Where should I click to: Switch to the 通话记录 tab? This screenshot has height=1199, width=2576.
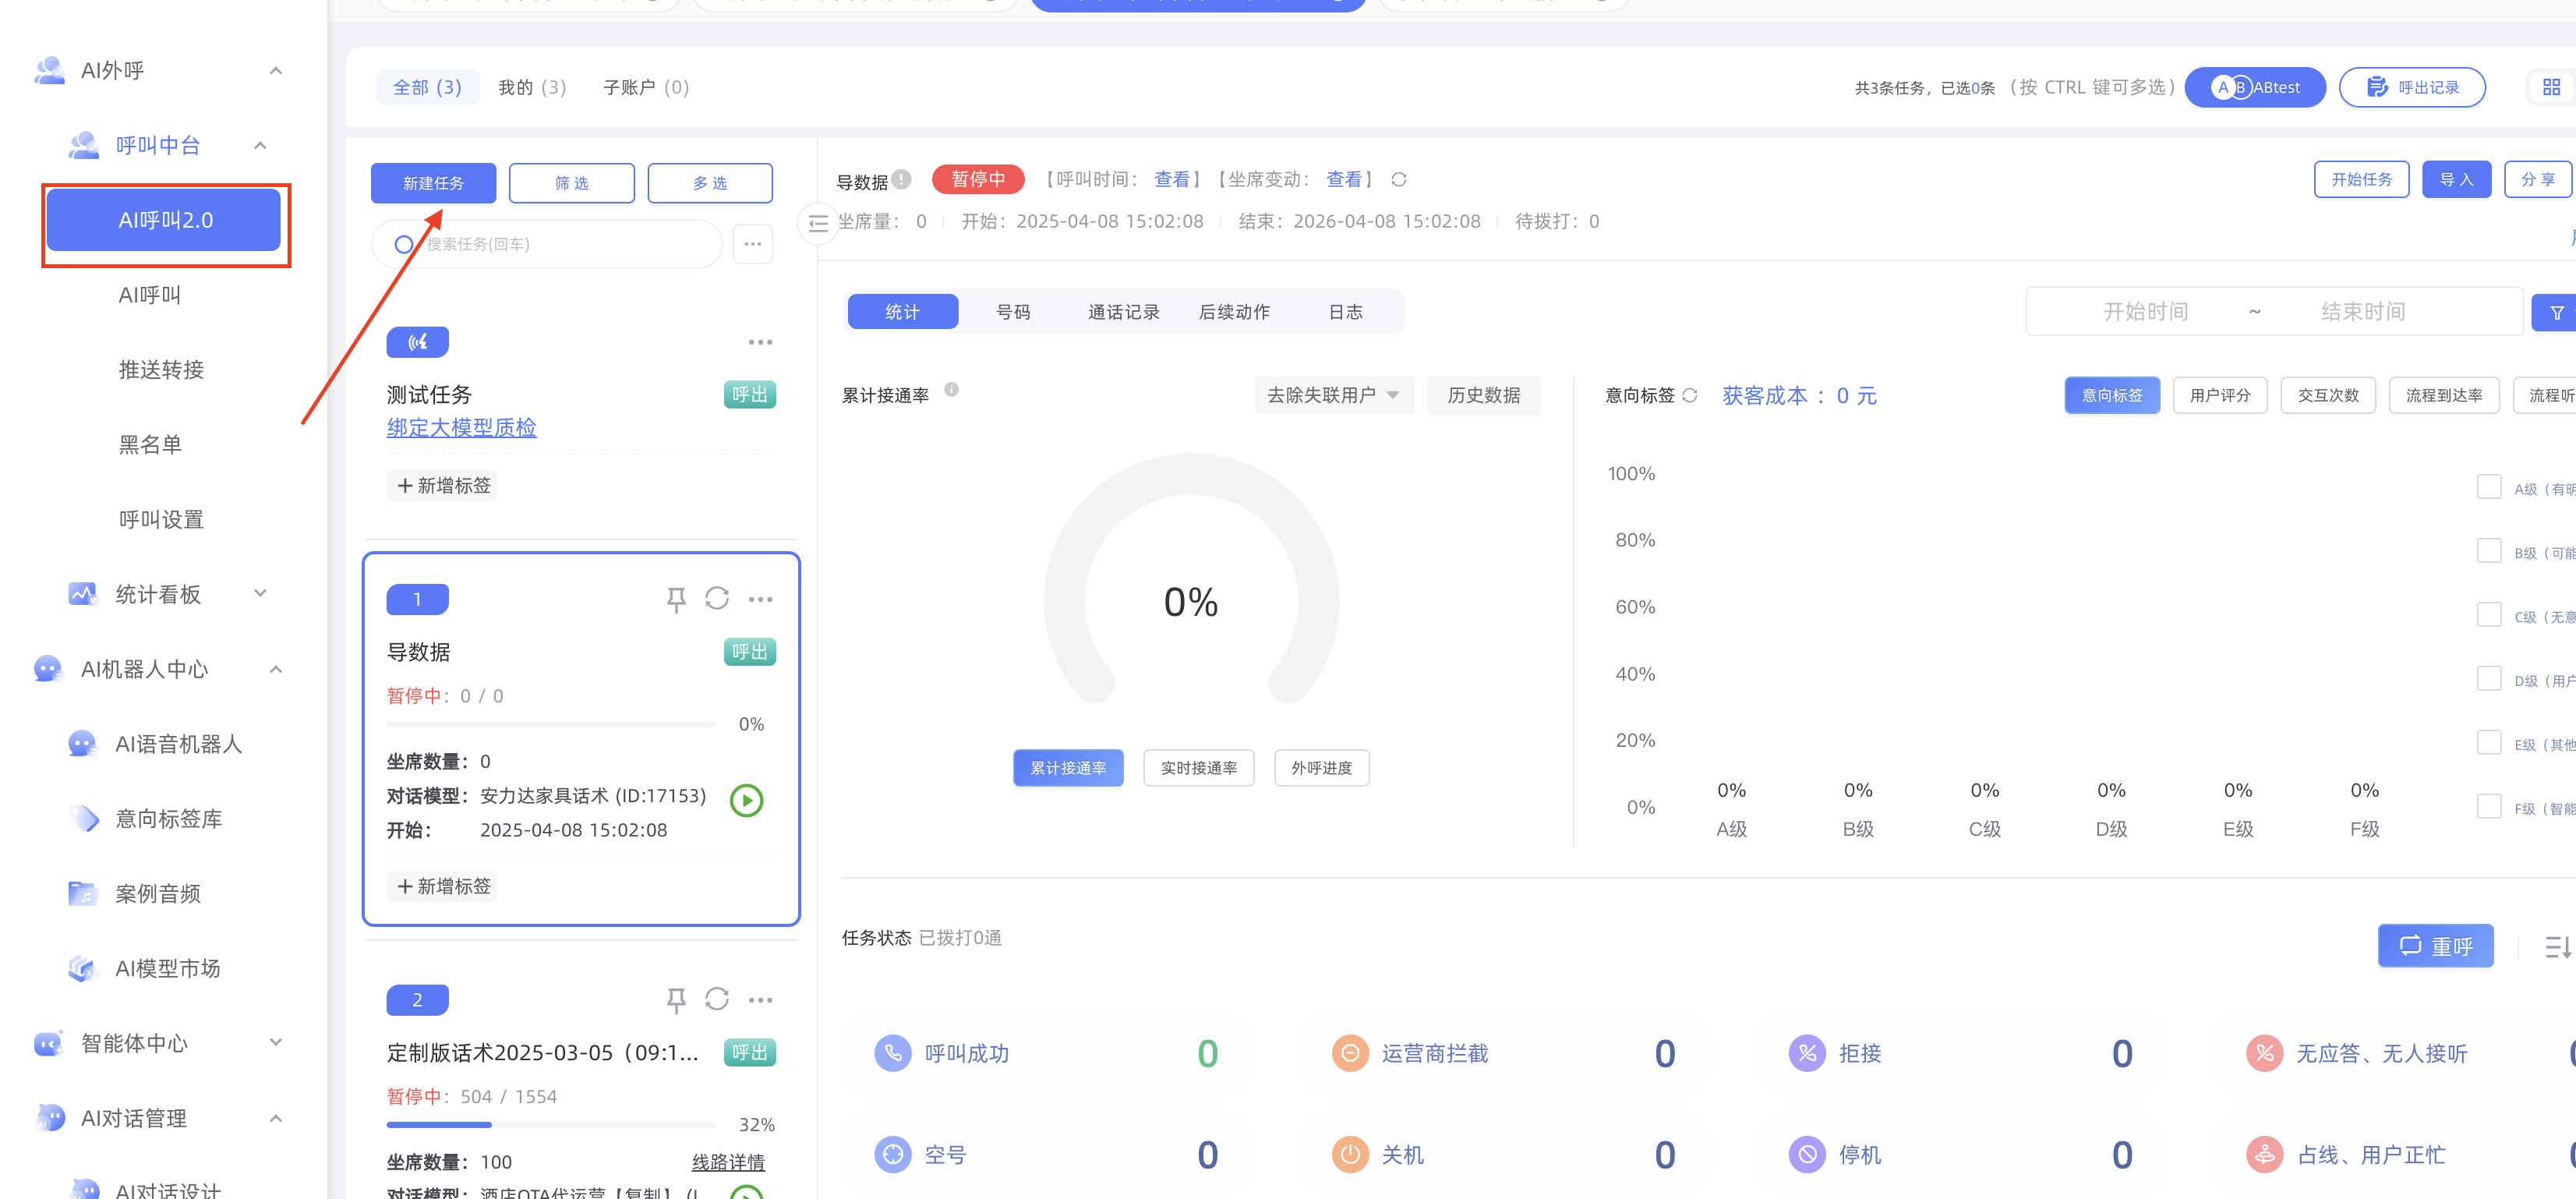1123,312
